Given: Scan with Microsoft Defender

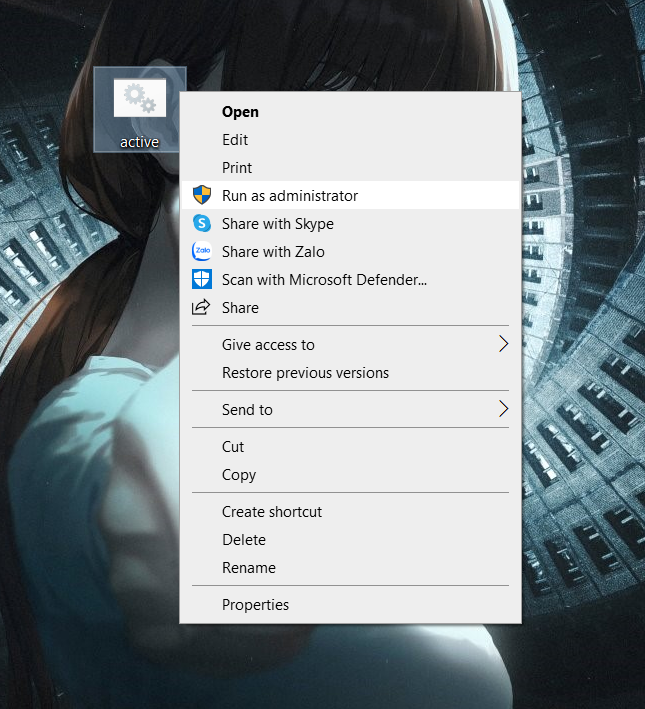Looking at the screenshot, I should pyautogui.click(x=351, y=279).
